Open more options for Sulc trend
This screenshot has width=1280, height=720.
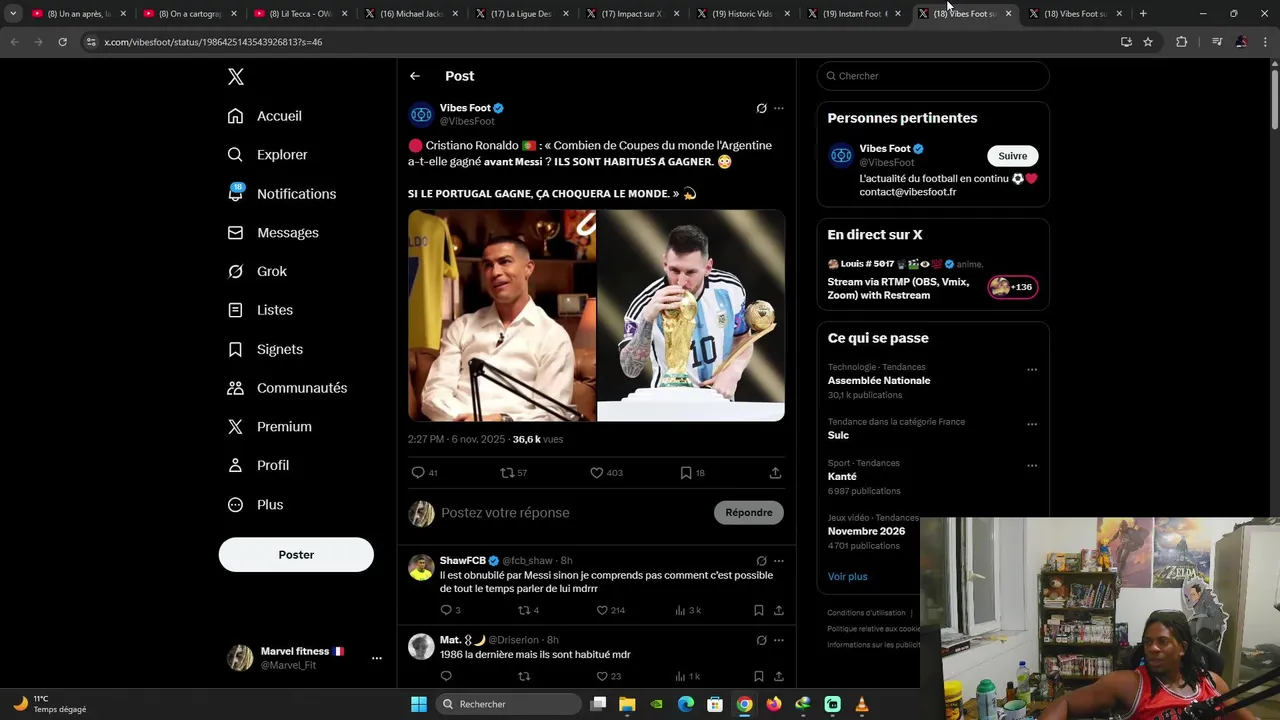pyautogui.click(x=1032, y=425)
